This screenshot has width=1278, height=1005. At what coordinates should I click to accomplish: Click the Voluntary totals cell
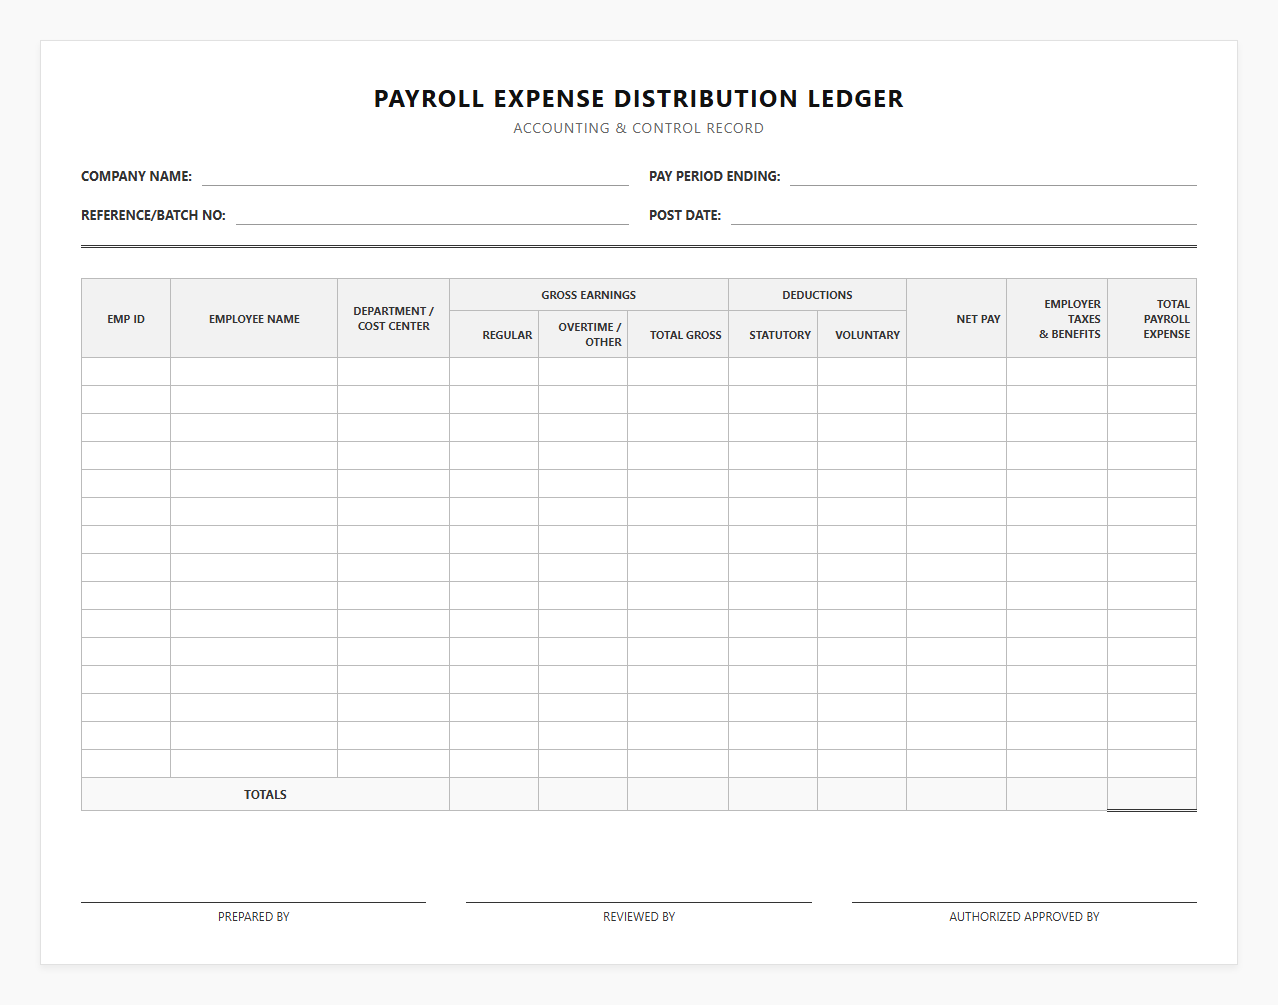(x=862, y=794)
